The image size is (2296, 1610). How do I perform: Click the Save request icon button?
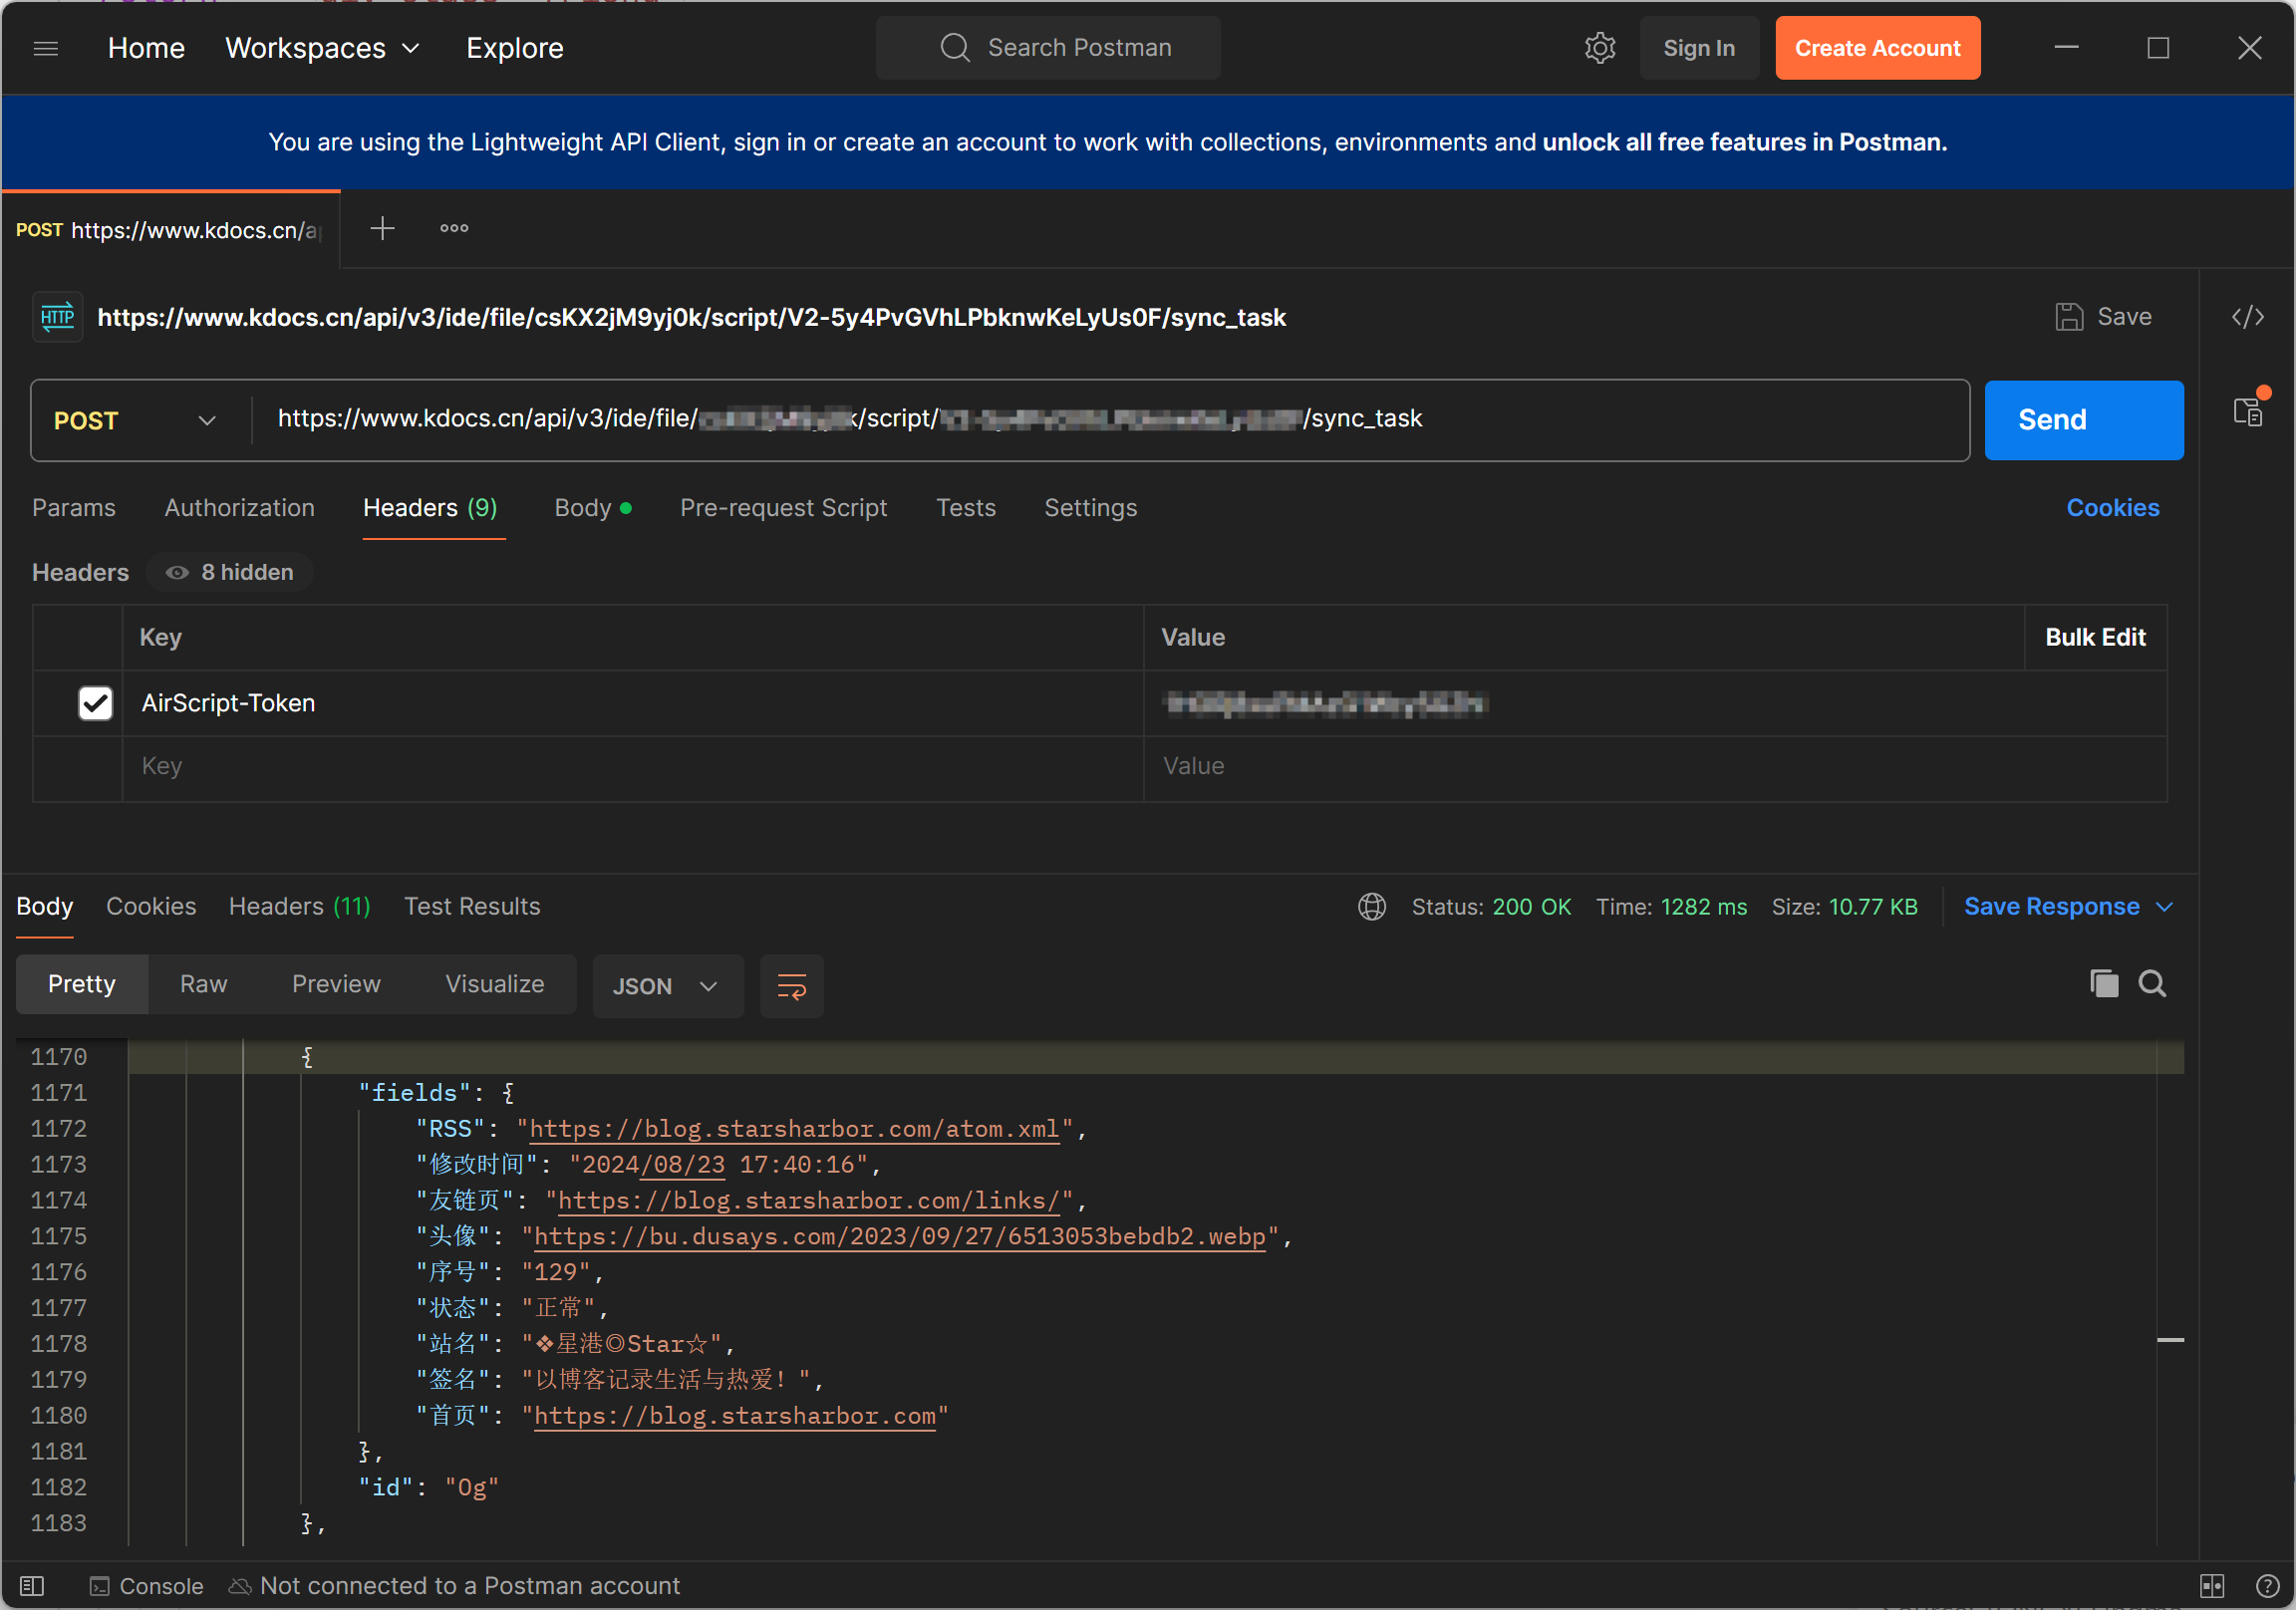2103,317
